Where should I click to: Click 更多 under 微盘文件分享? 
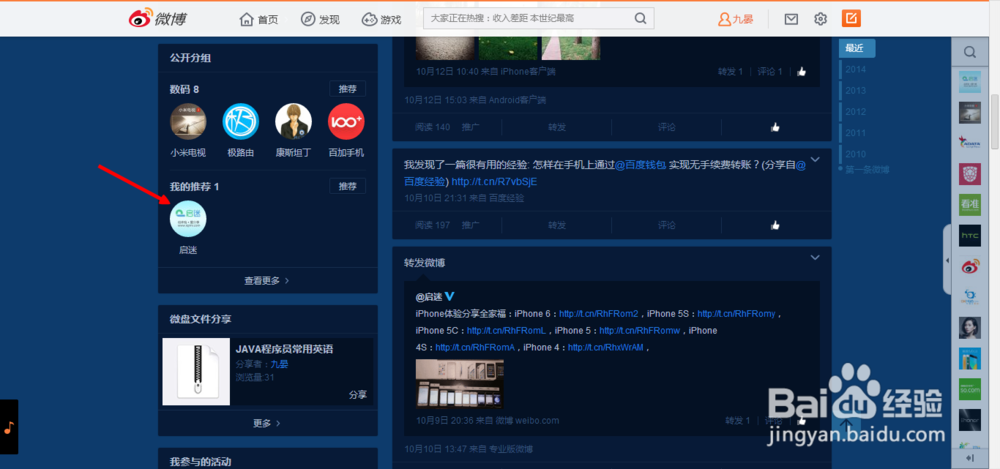click(x=267, y=423)
